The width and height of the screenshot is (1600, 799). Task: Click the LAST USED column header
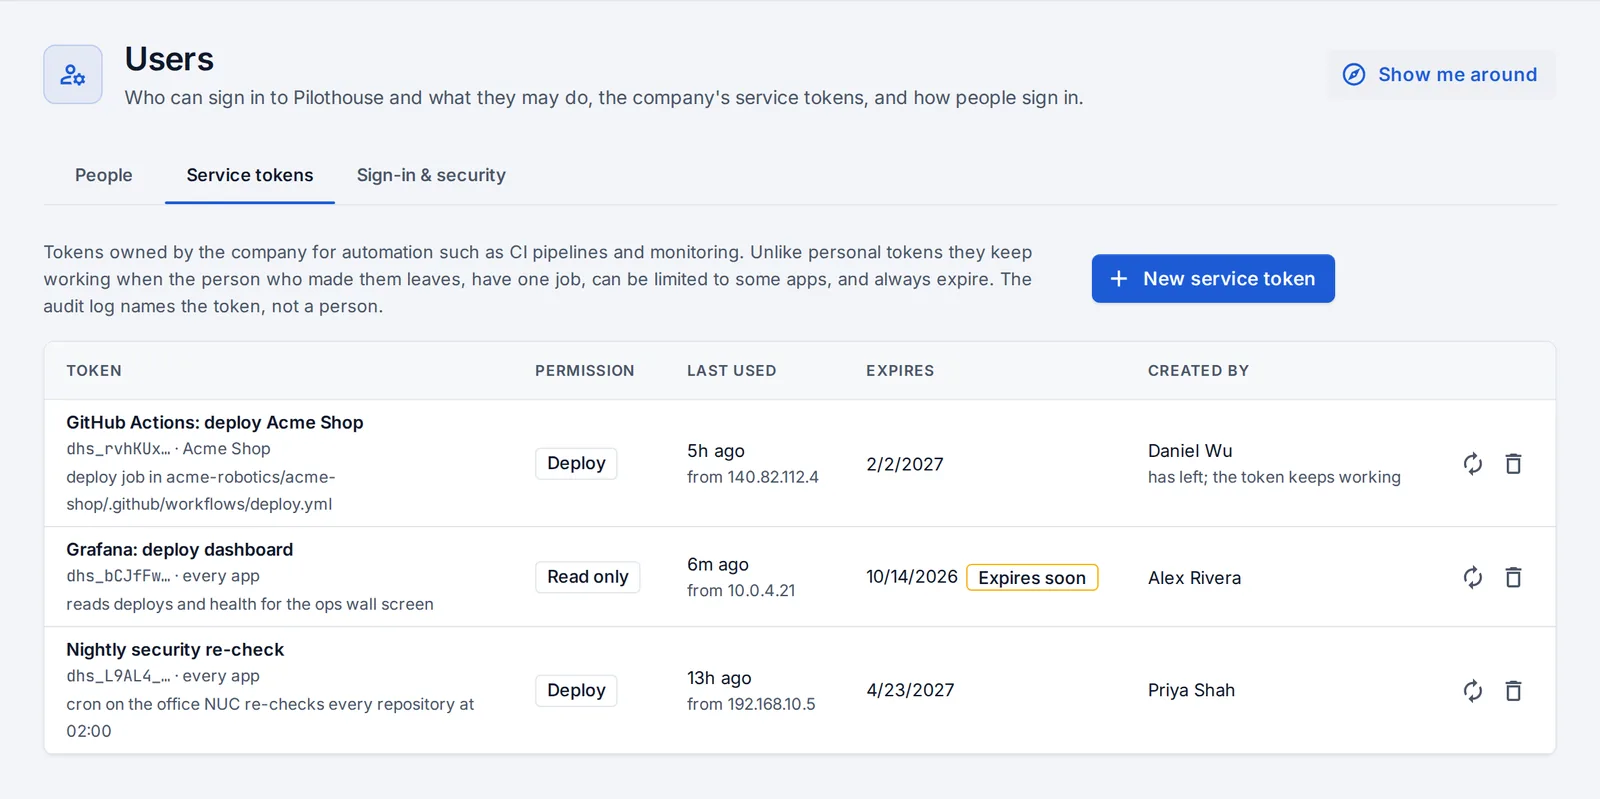(x=732, y=370)
